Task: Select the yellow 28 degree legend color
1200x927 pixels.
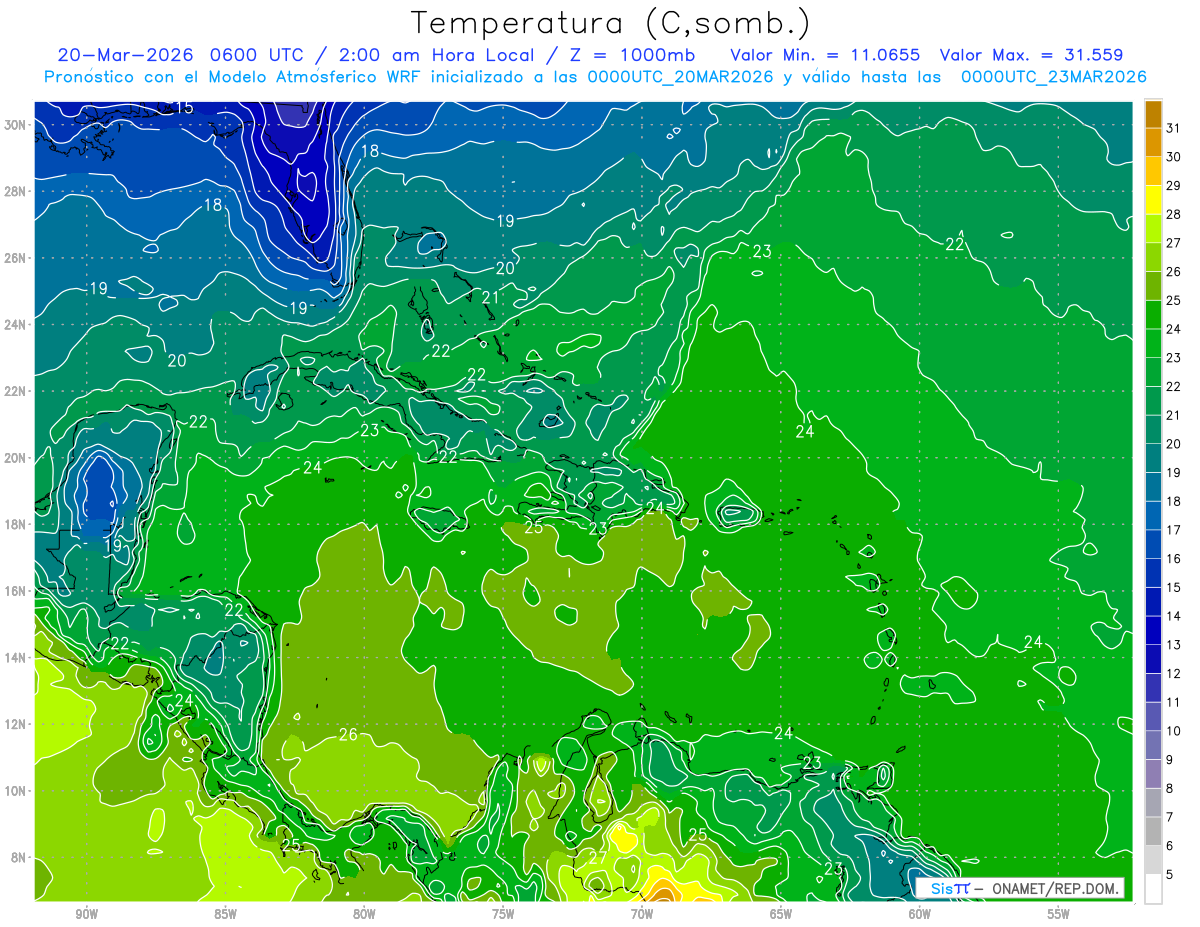Action: [1153, 202]
